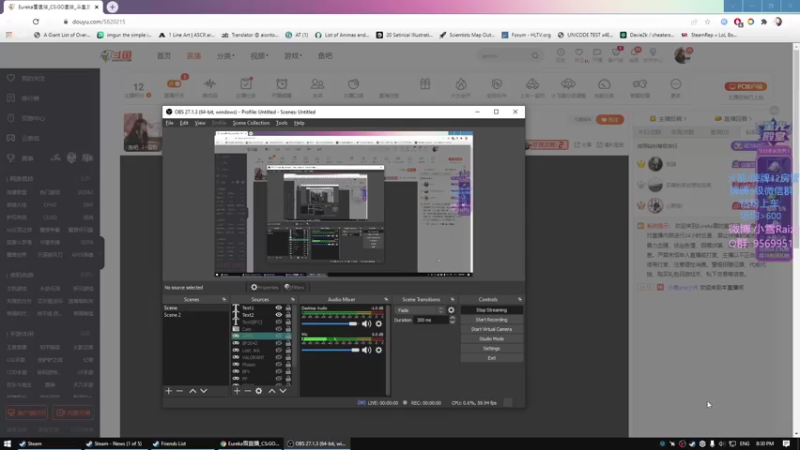Move source down in the Sources panel
Viewport: 800px width, 450px height.
click(283, 391)
